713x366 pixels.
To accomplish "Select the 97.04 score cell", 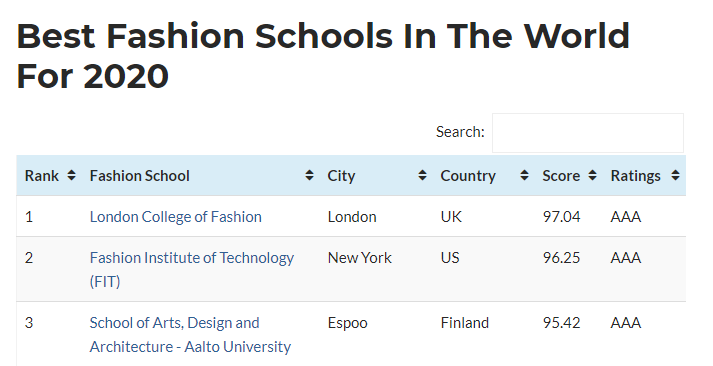I will [x=562, y=217].
